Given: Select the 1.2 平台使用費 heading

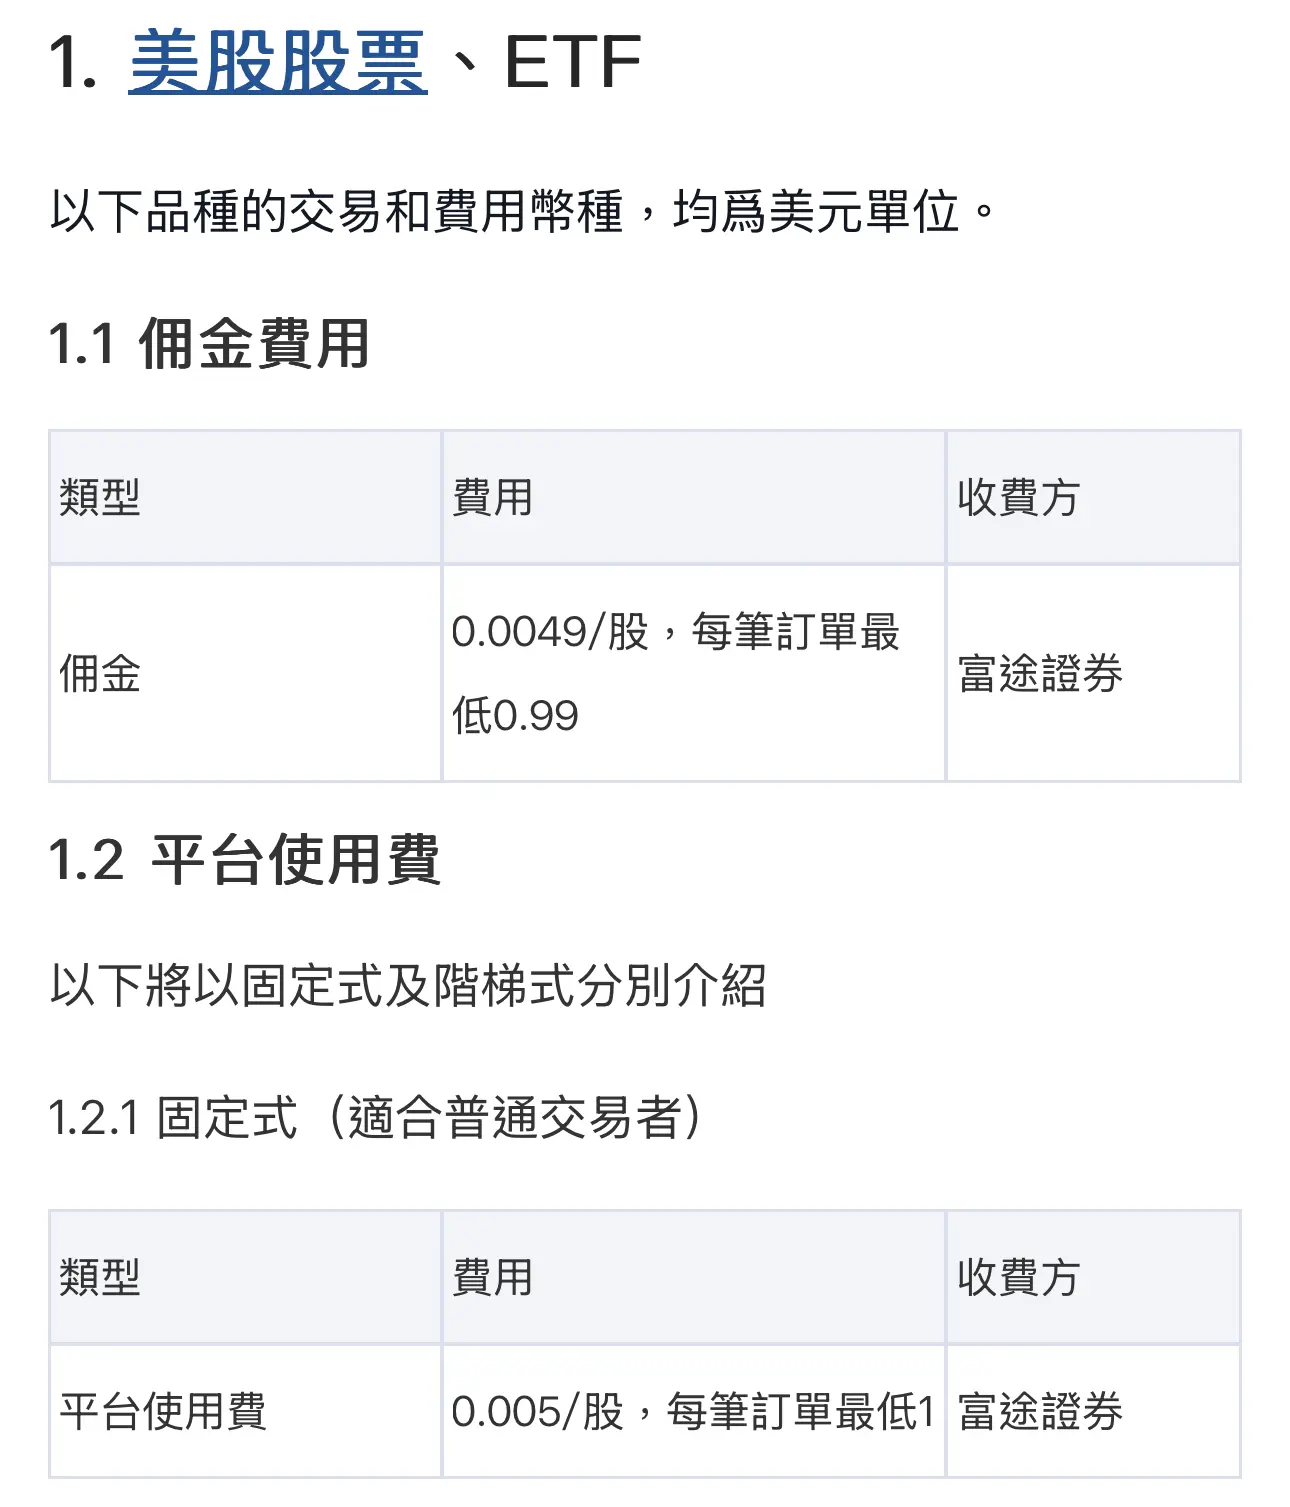Looking at the screenshot, I should click(x=244, y=859).
